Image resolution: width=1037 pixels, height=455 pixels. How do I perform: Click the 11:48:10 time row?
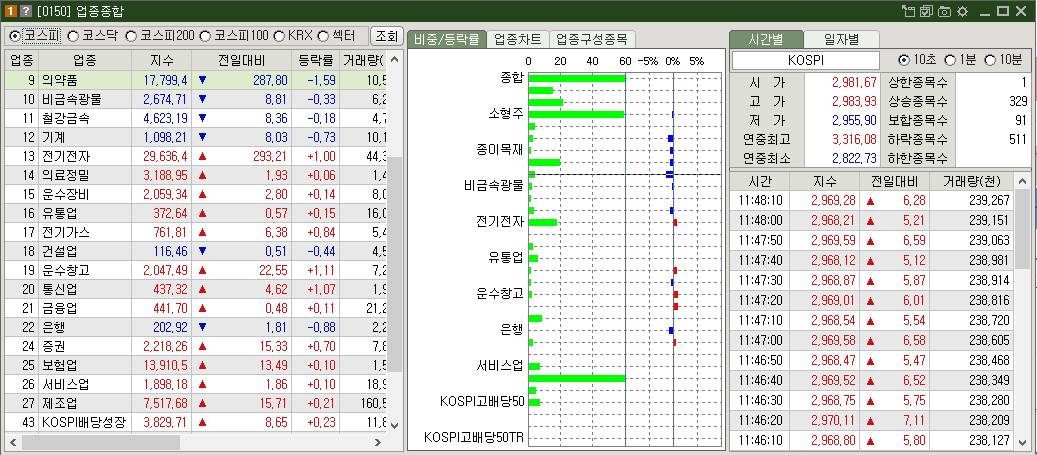point(873,200)
